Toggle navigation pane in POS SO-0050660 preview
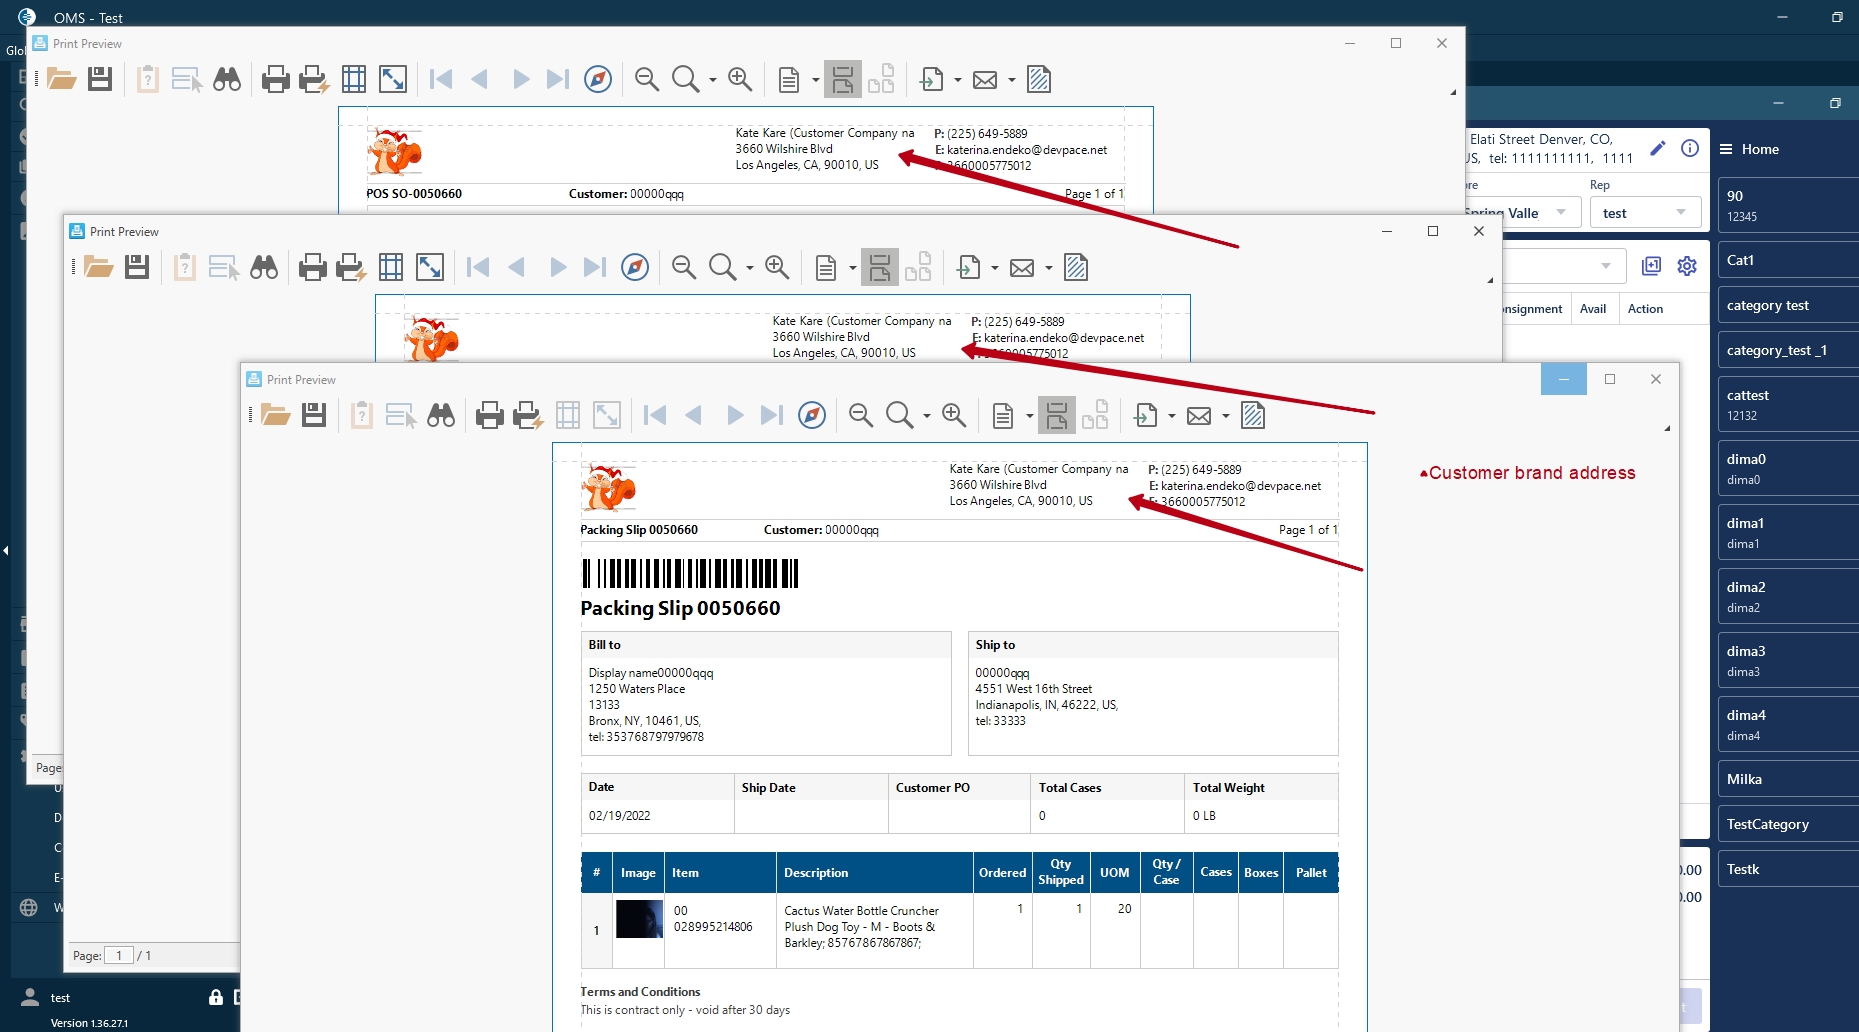The width and height of the screenshot is (1859, 1032). point(598,79)
